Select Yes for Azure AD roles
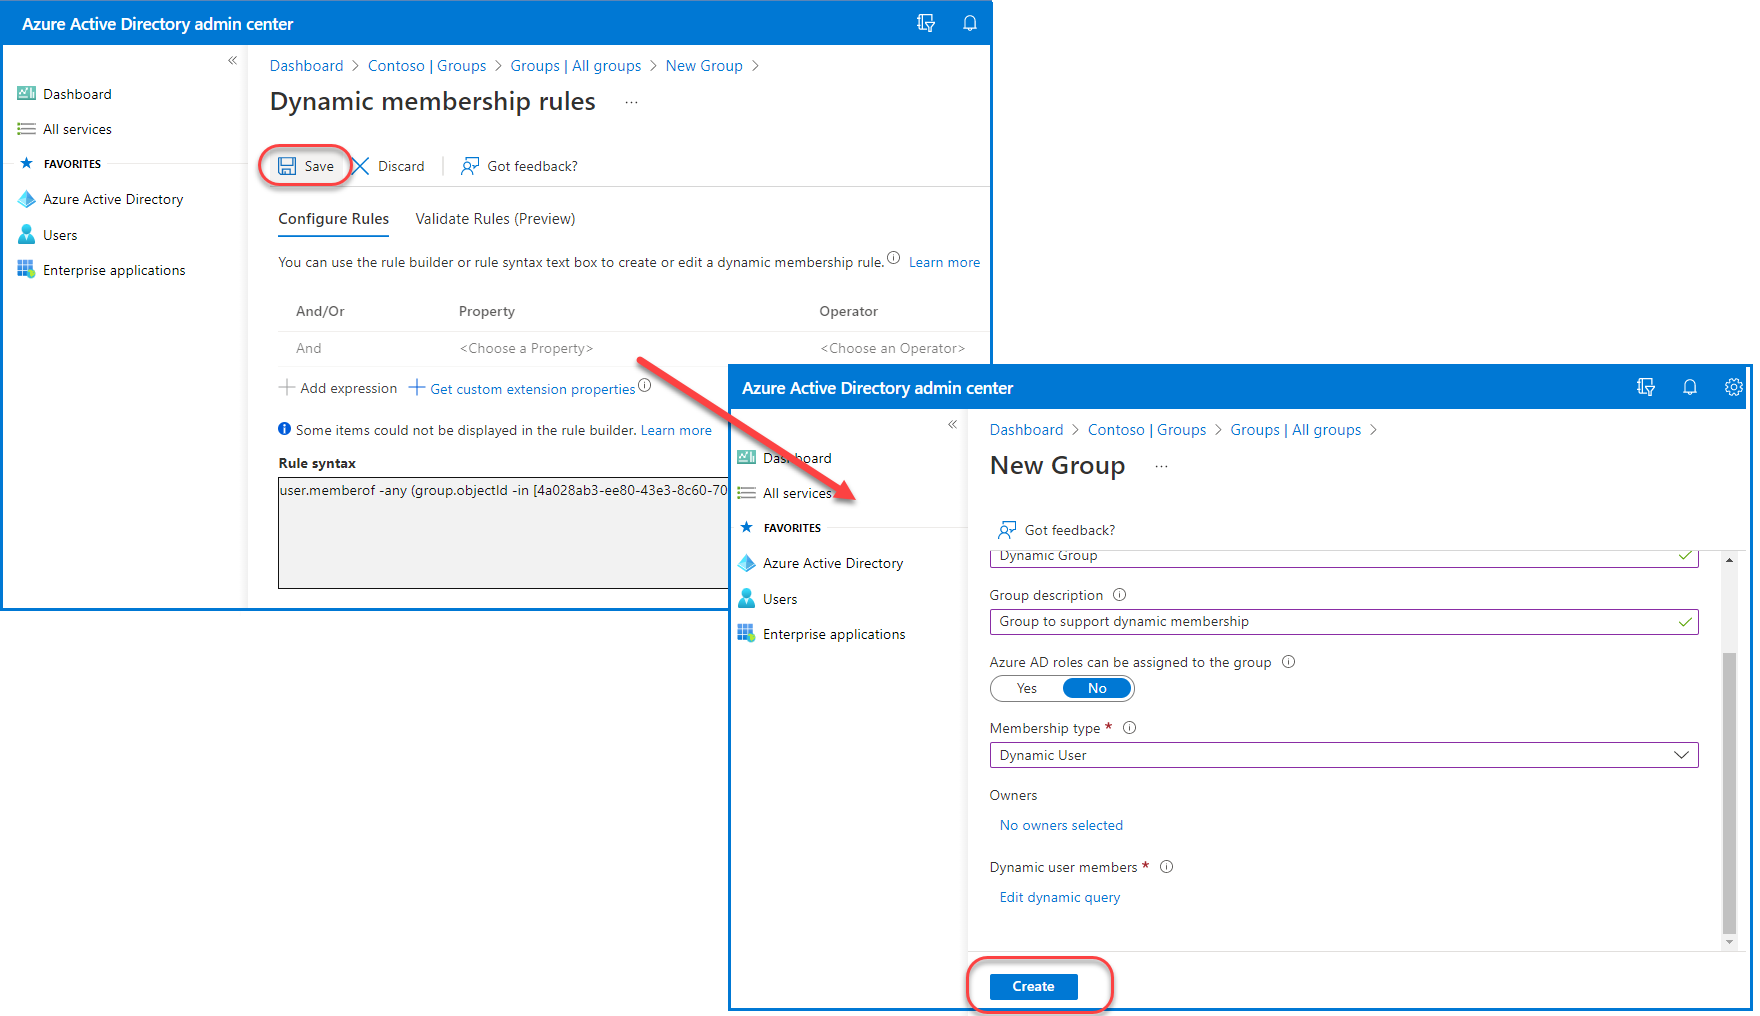Image resolution: width=1760 pixels, height=1016 pixels. (x=1026, y=688)
